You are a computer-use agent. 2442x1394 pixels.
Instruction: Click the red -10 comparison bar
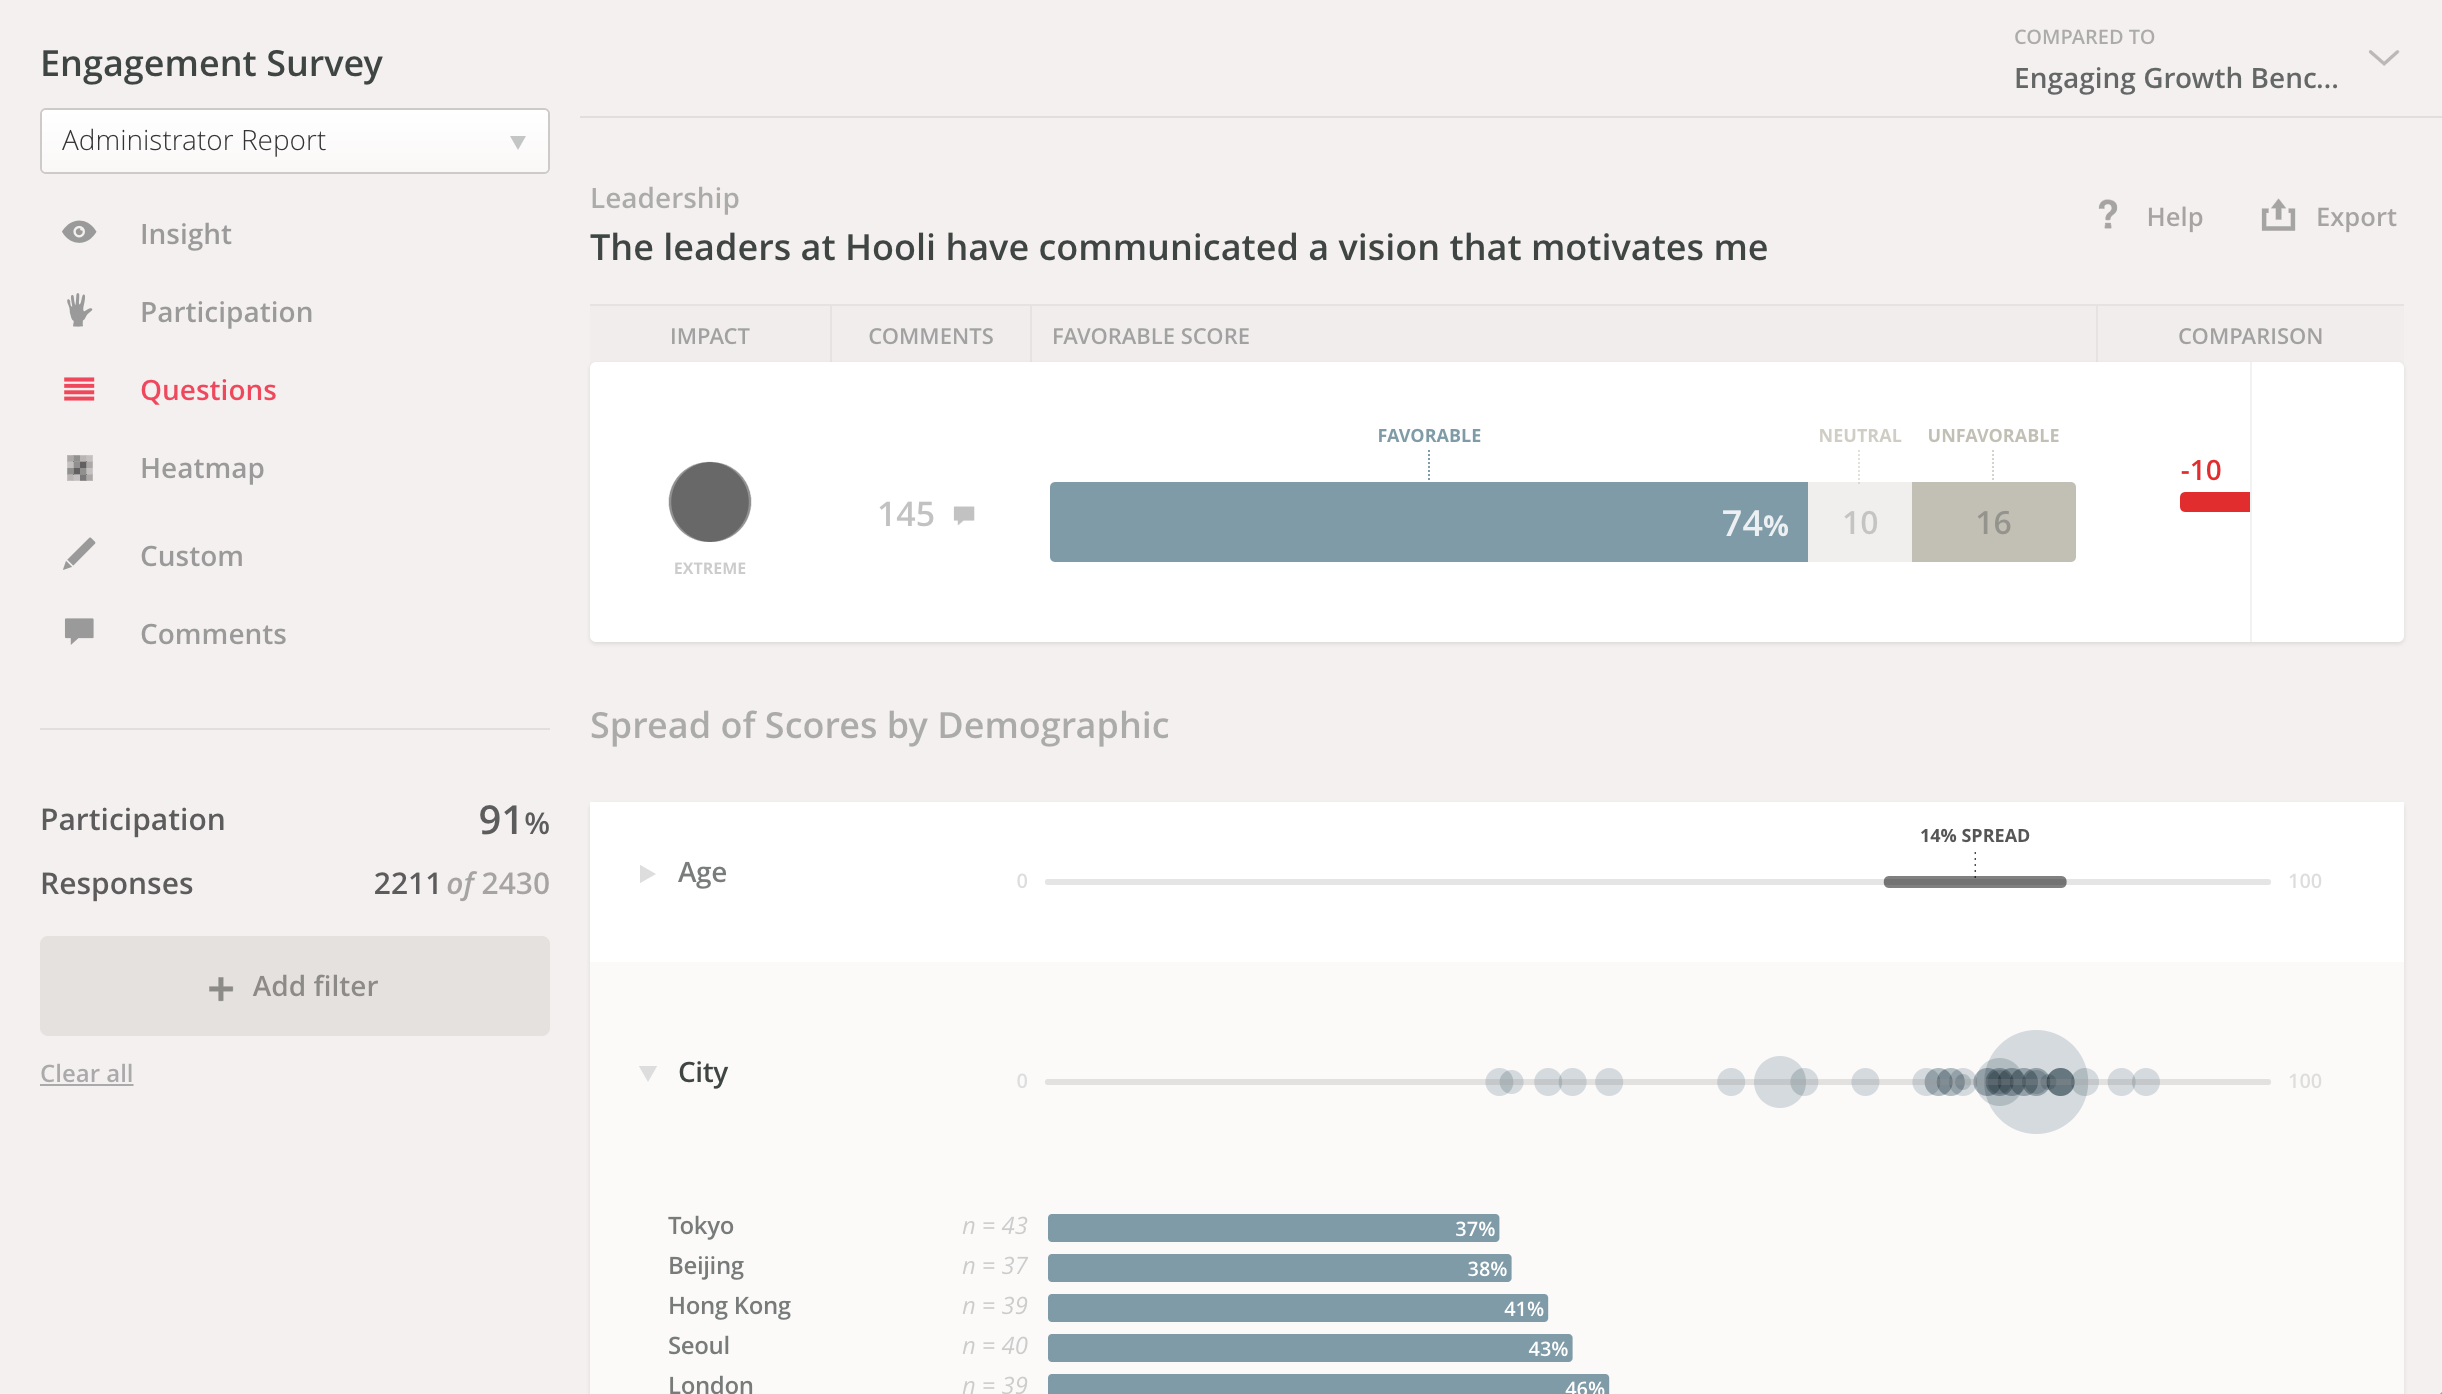click(x=2215, y=502)
